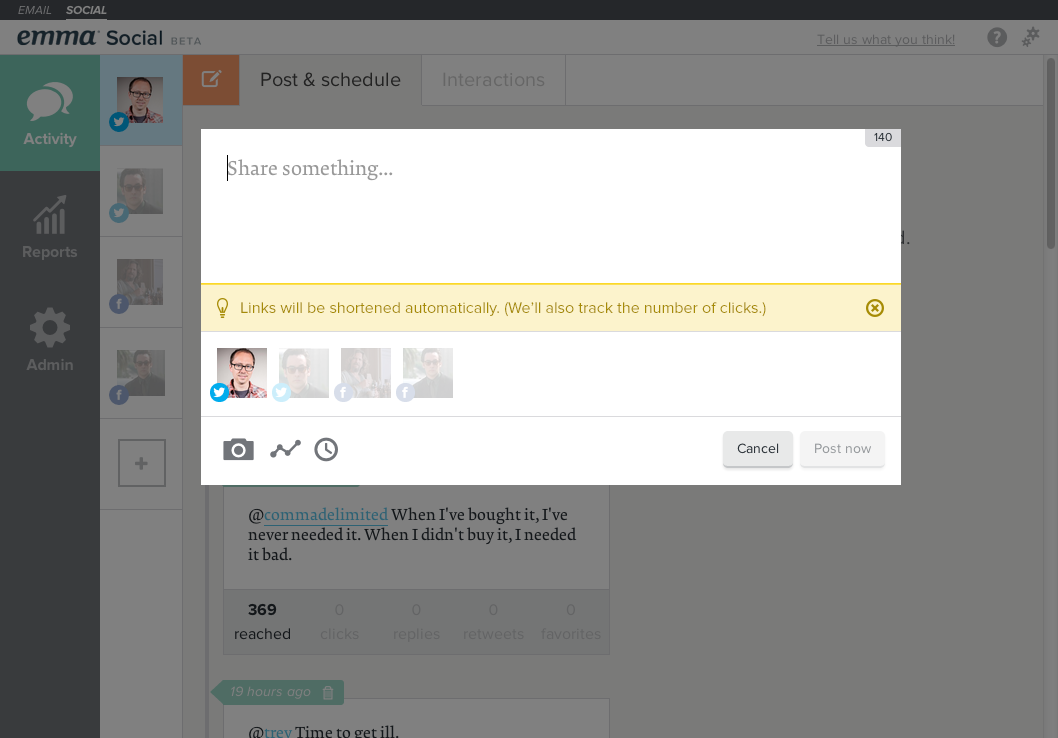Open the schedule clock icon
Screen dimensions: 1058x738
point(326,450)
